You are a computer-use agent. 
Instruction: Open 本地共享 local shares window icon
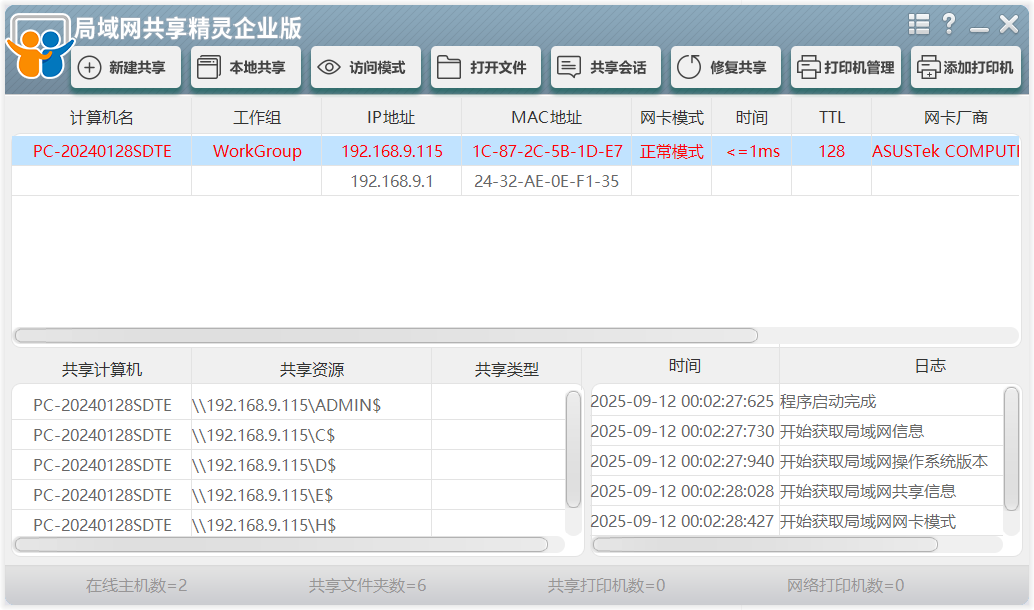[x=208, y=68]
